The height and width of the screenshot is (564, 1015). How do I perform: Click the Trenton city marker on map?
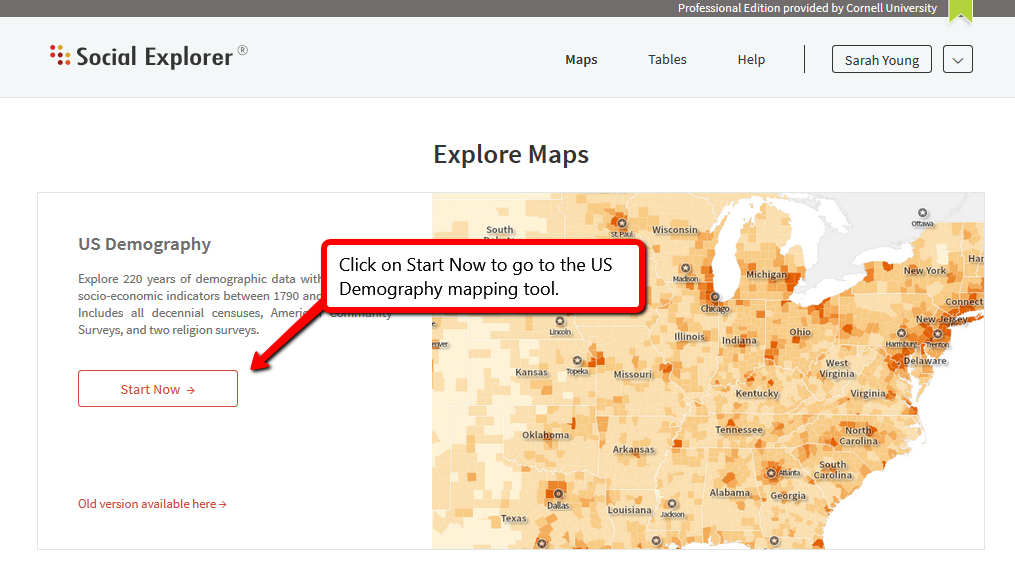coord(937,334)
